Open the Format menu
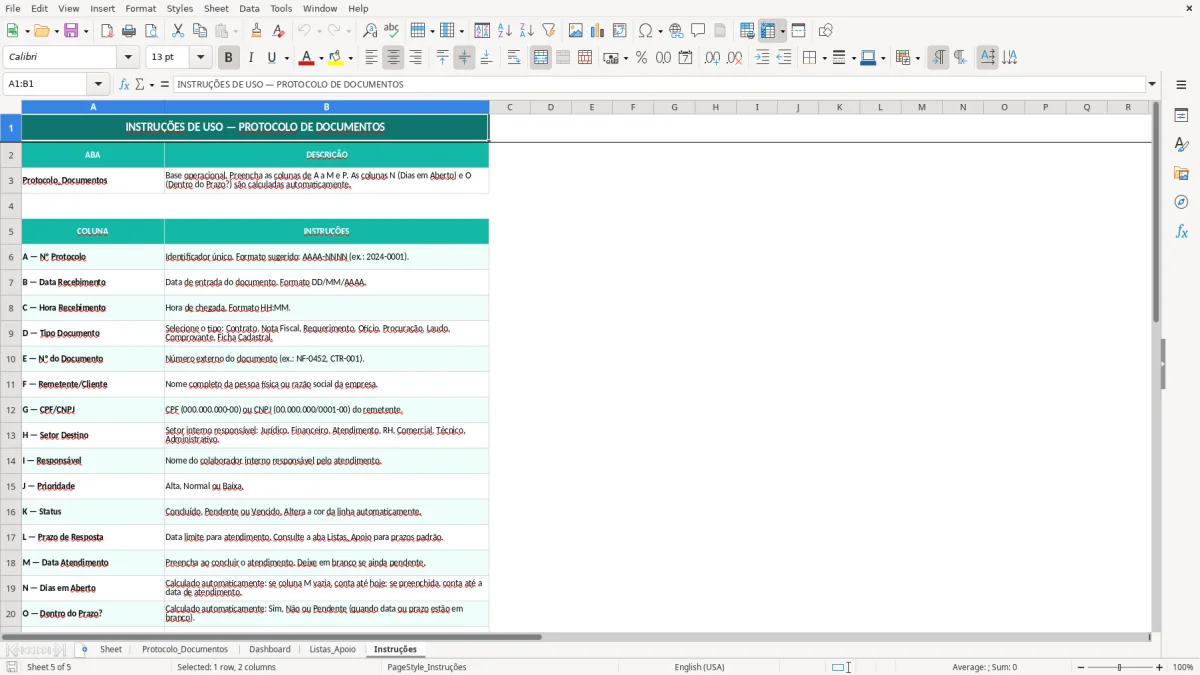This screenshot has height=675, width=1200. [140, 8]
